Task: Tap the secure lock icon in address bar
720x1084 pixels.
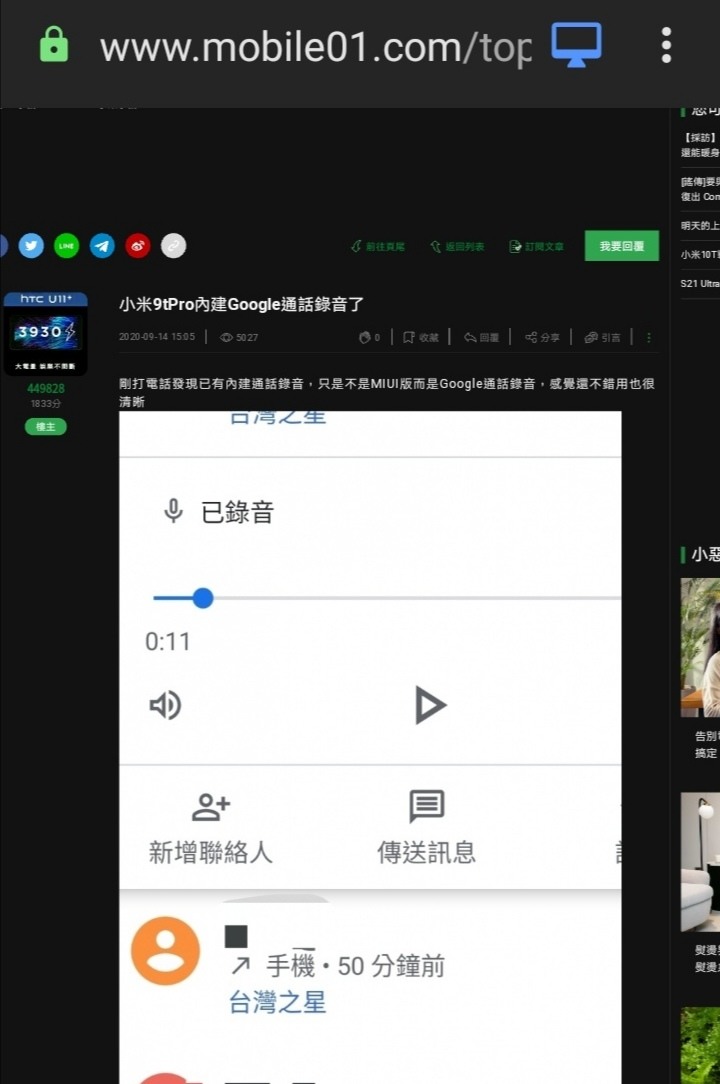Action: 54,45
